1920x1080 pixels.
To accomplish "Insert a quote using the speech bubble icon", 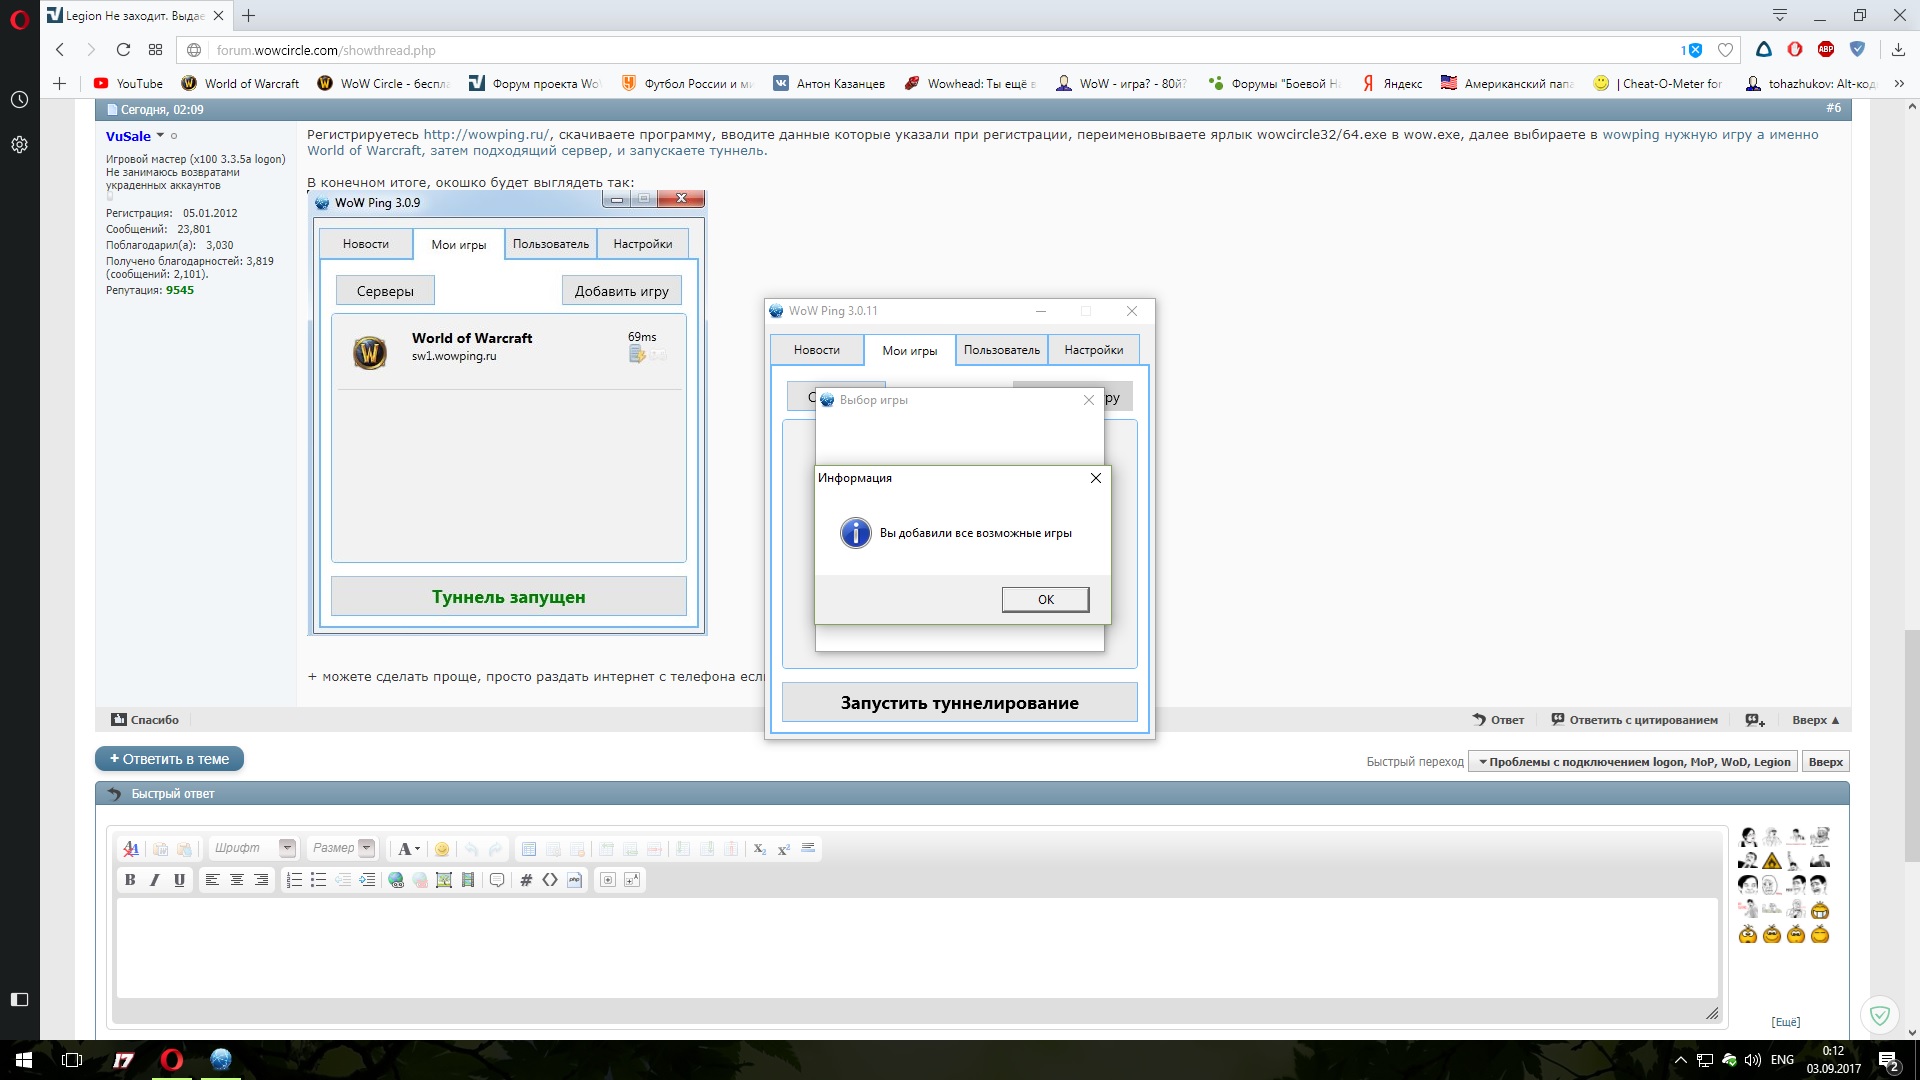I will 497,880.
